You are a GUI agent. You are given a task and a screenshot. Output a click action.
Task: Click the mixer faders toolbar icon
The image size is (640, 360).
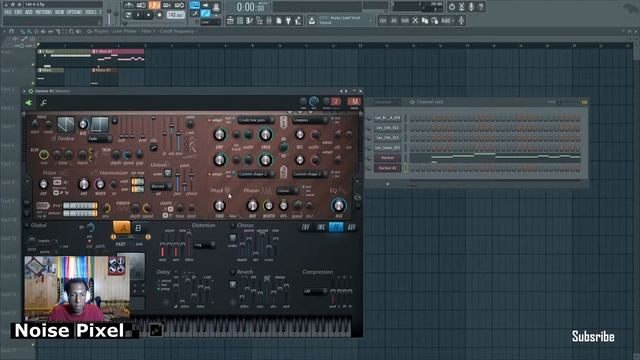tap(269, 20)
